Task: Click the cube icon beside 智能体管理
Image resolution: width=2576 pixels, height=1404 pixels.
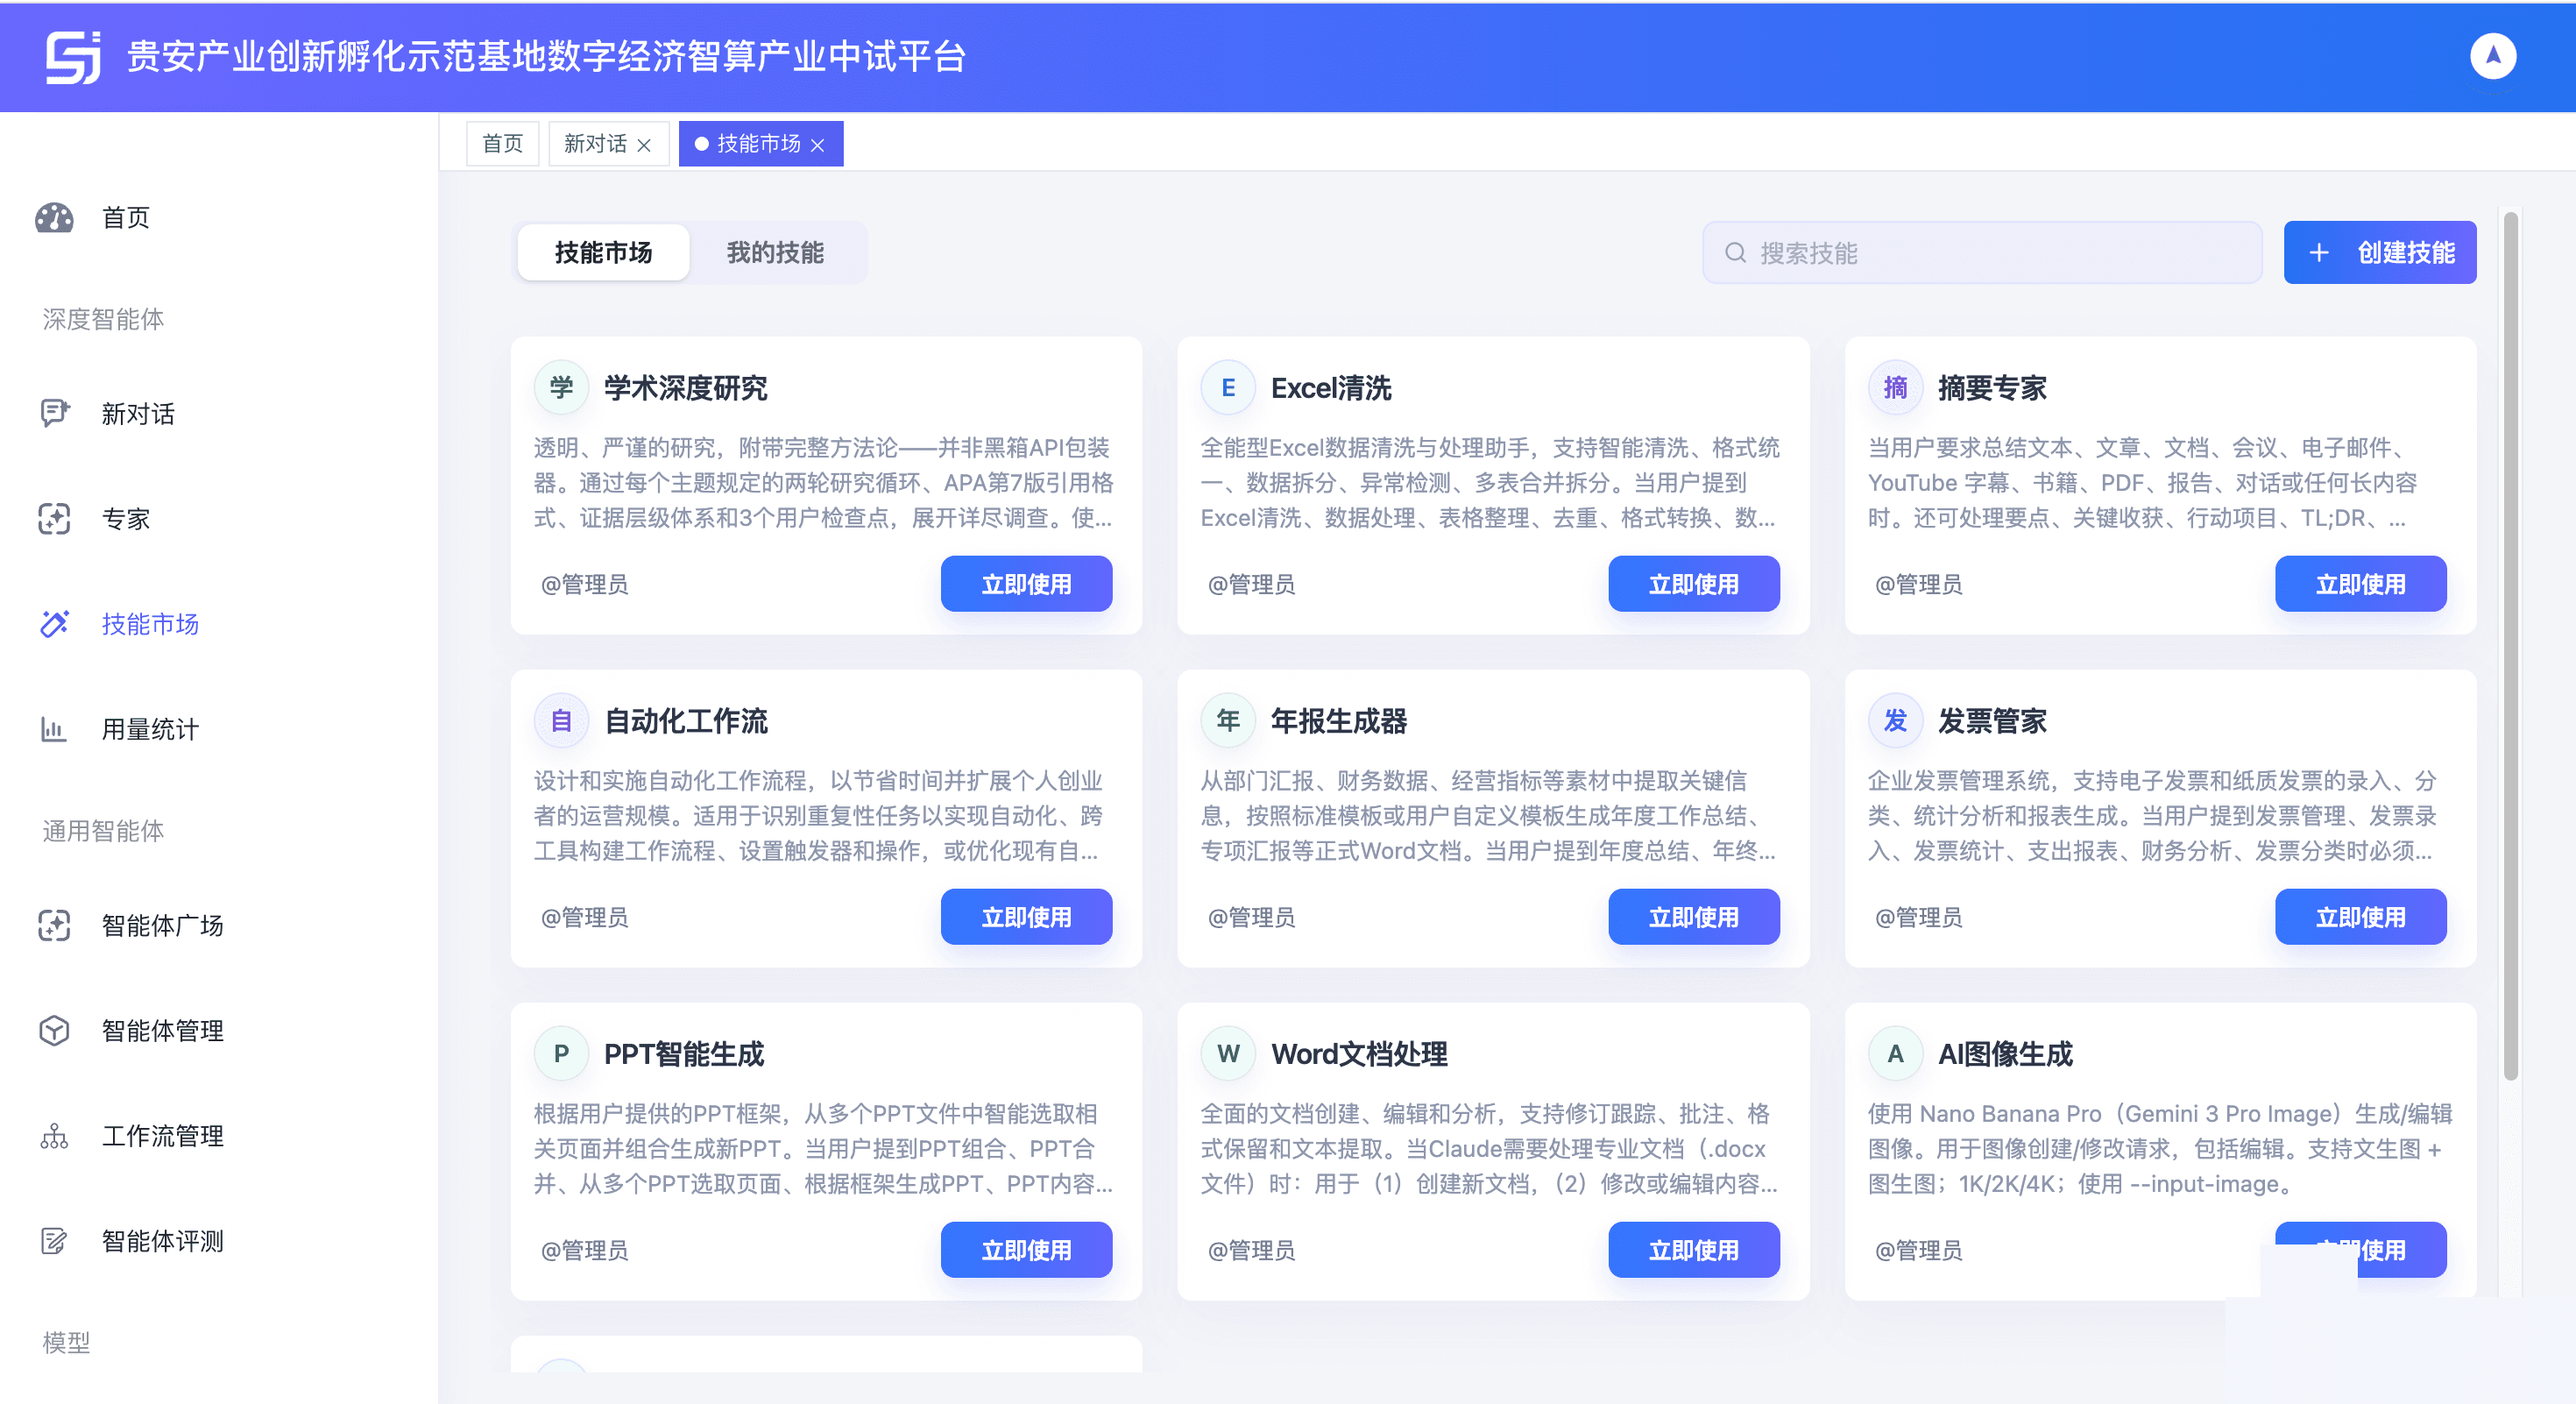Action: point(54,1030)
